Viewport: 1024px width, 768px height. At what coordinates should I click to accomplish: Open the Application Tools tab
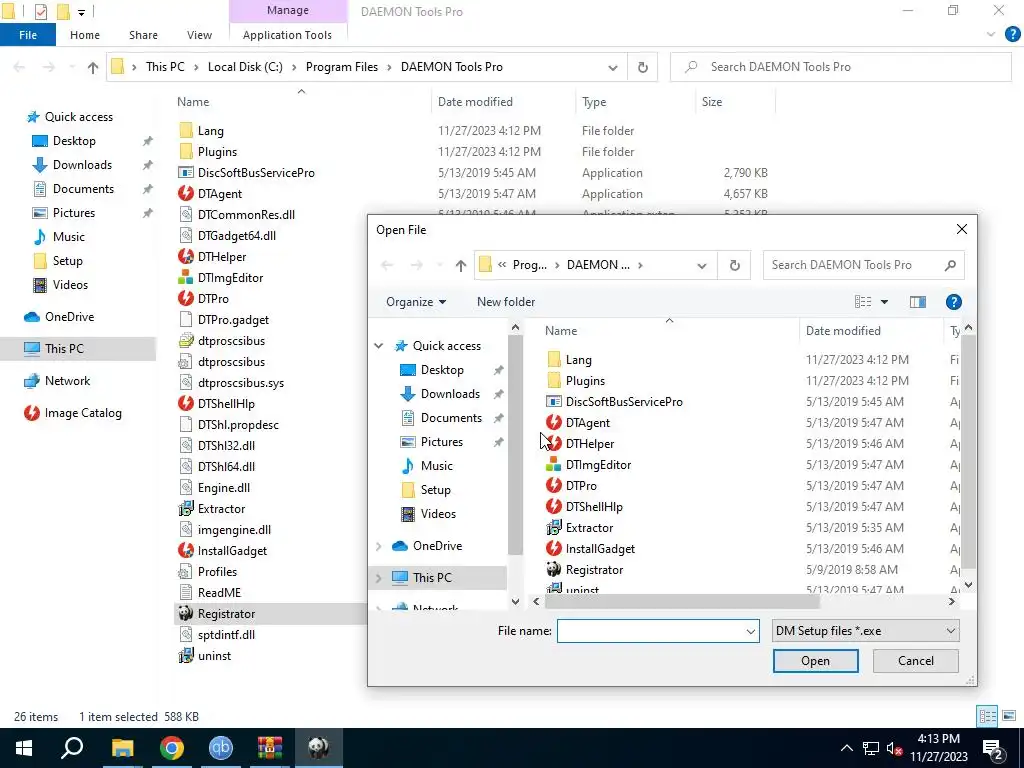[287, 35]
